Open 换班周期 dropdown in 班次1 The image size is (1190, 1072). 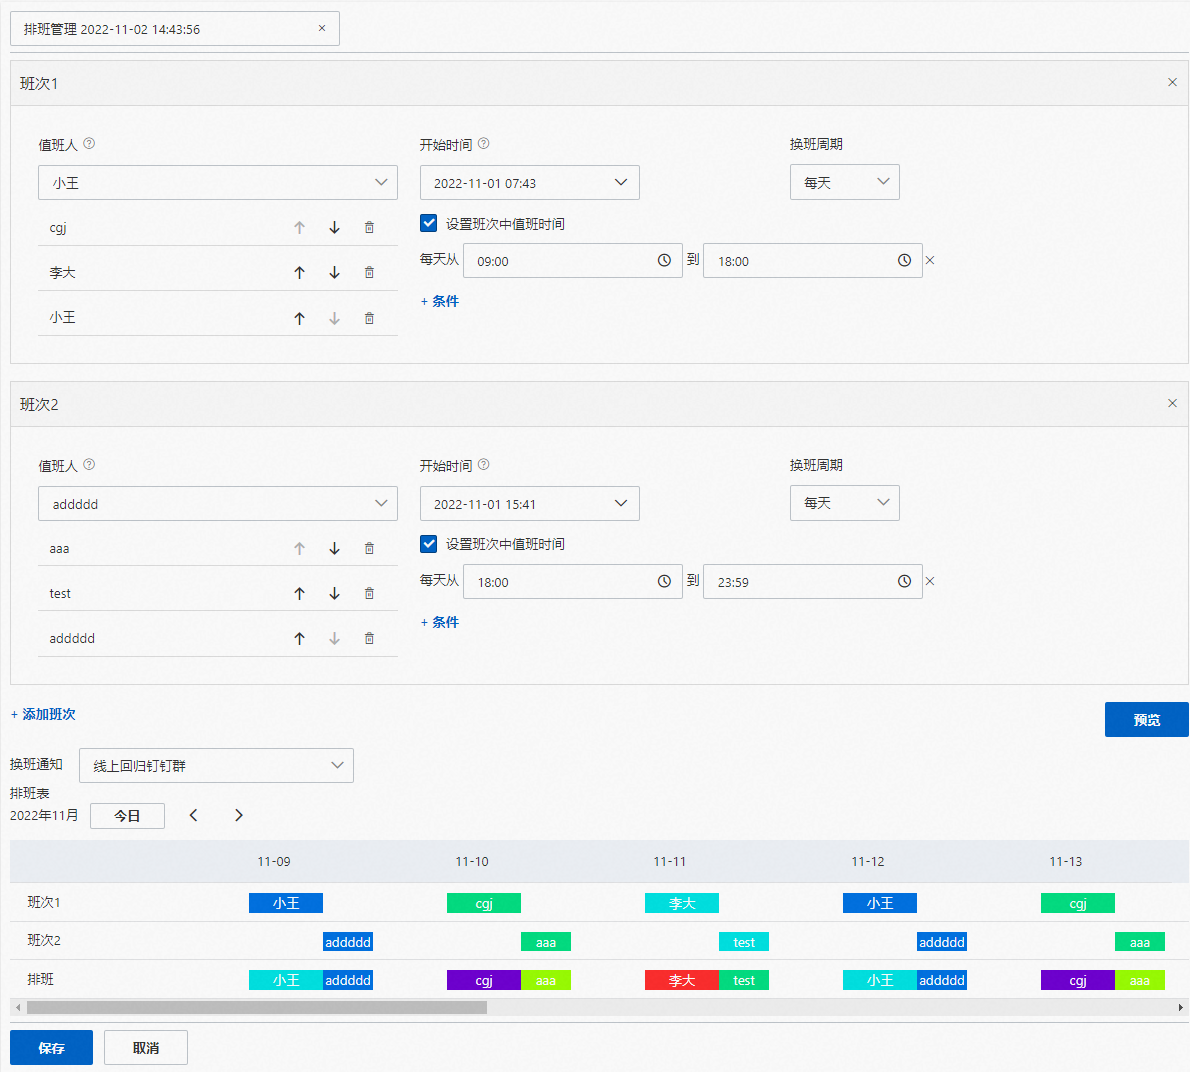tap(845, 182)
